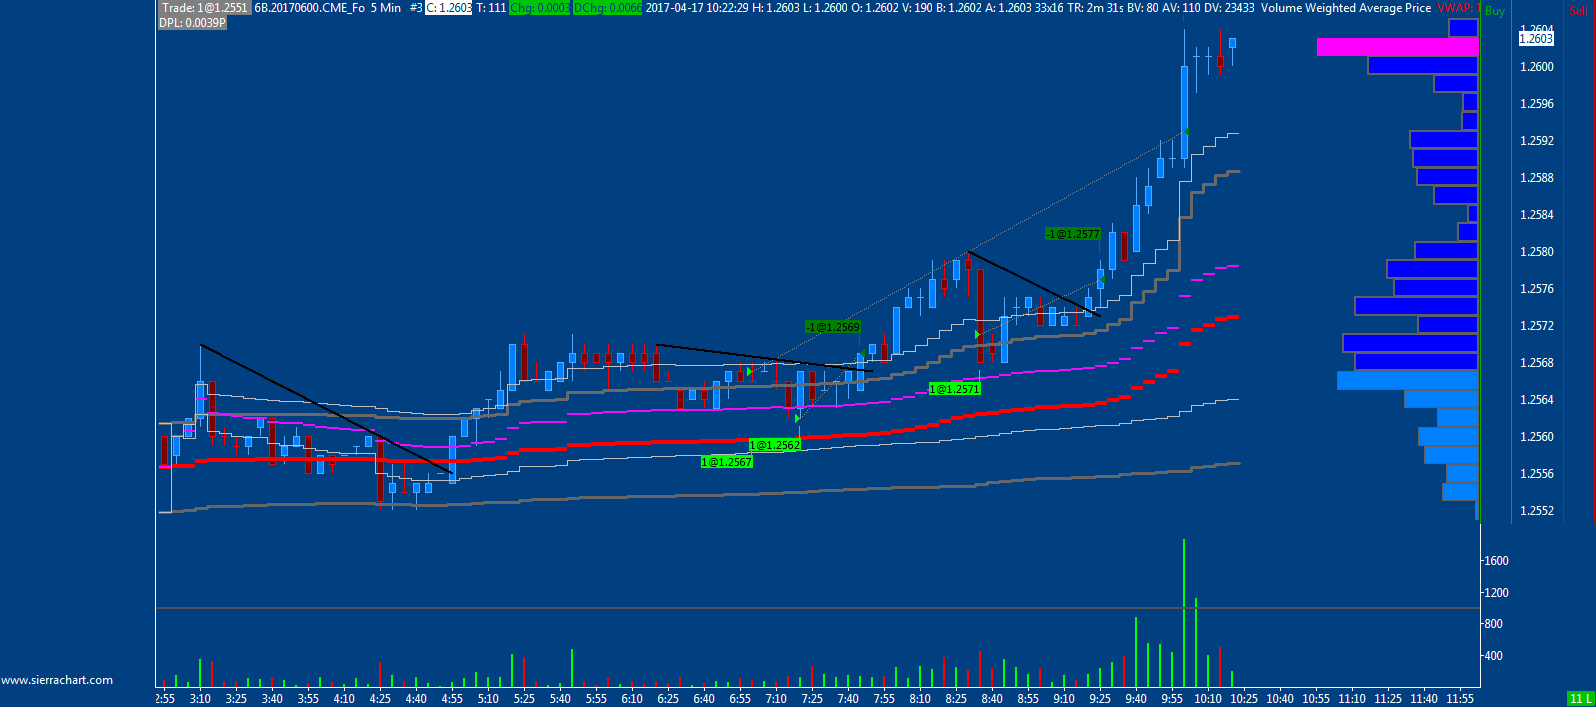Click the 1600 volume scale label
1596x707 pixels.
1496,561
